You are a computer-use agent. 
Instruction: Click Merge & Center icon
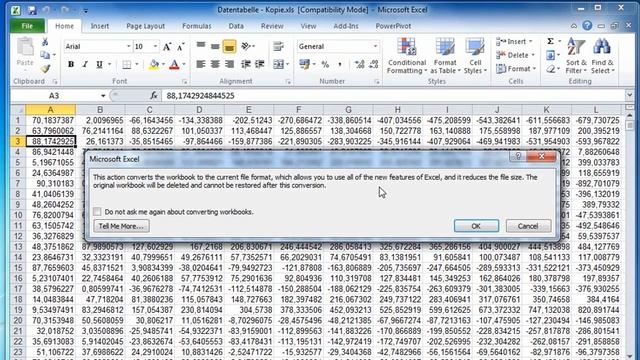pos(278,64)
